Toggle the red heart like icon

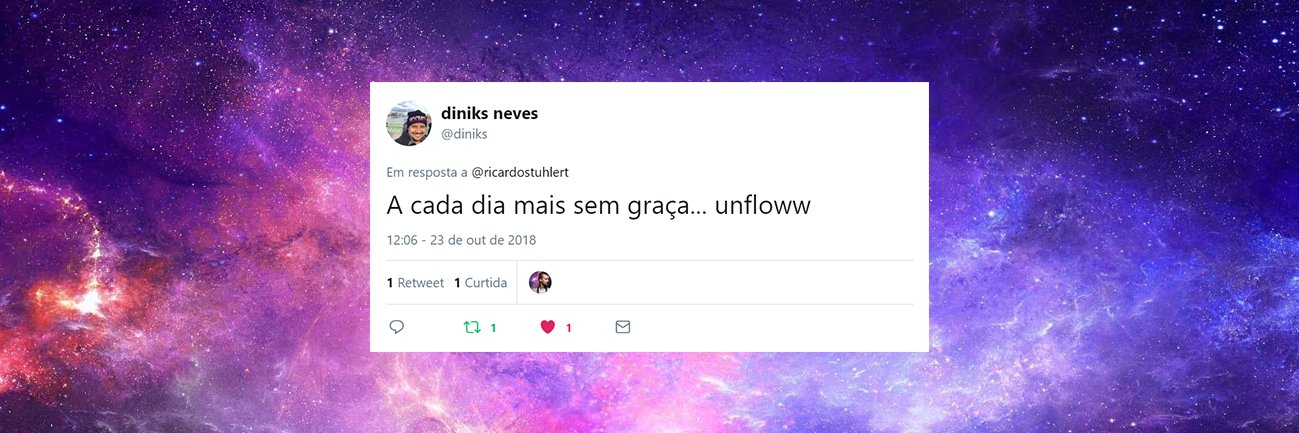(x=547, y=327)
